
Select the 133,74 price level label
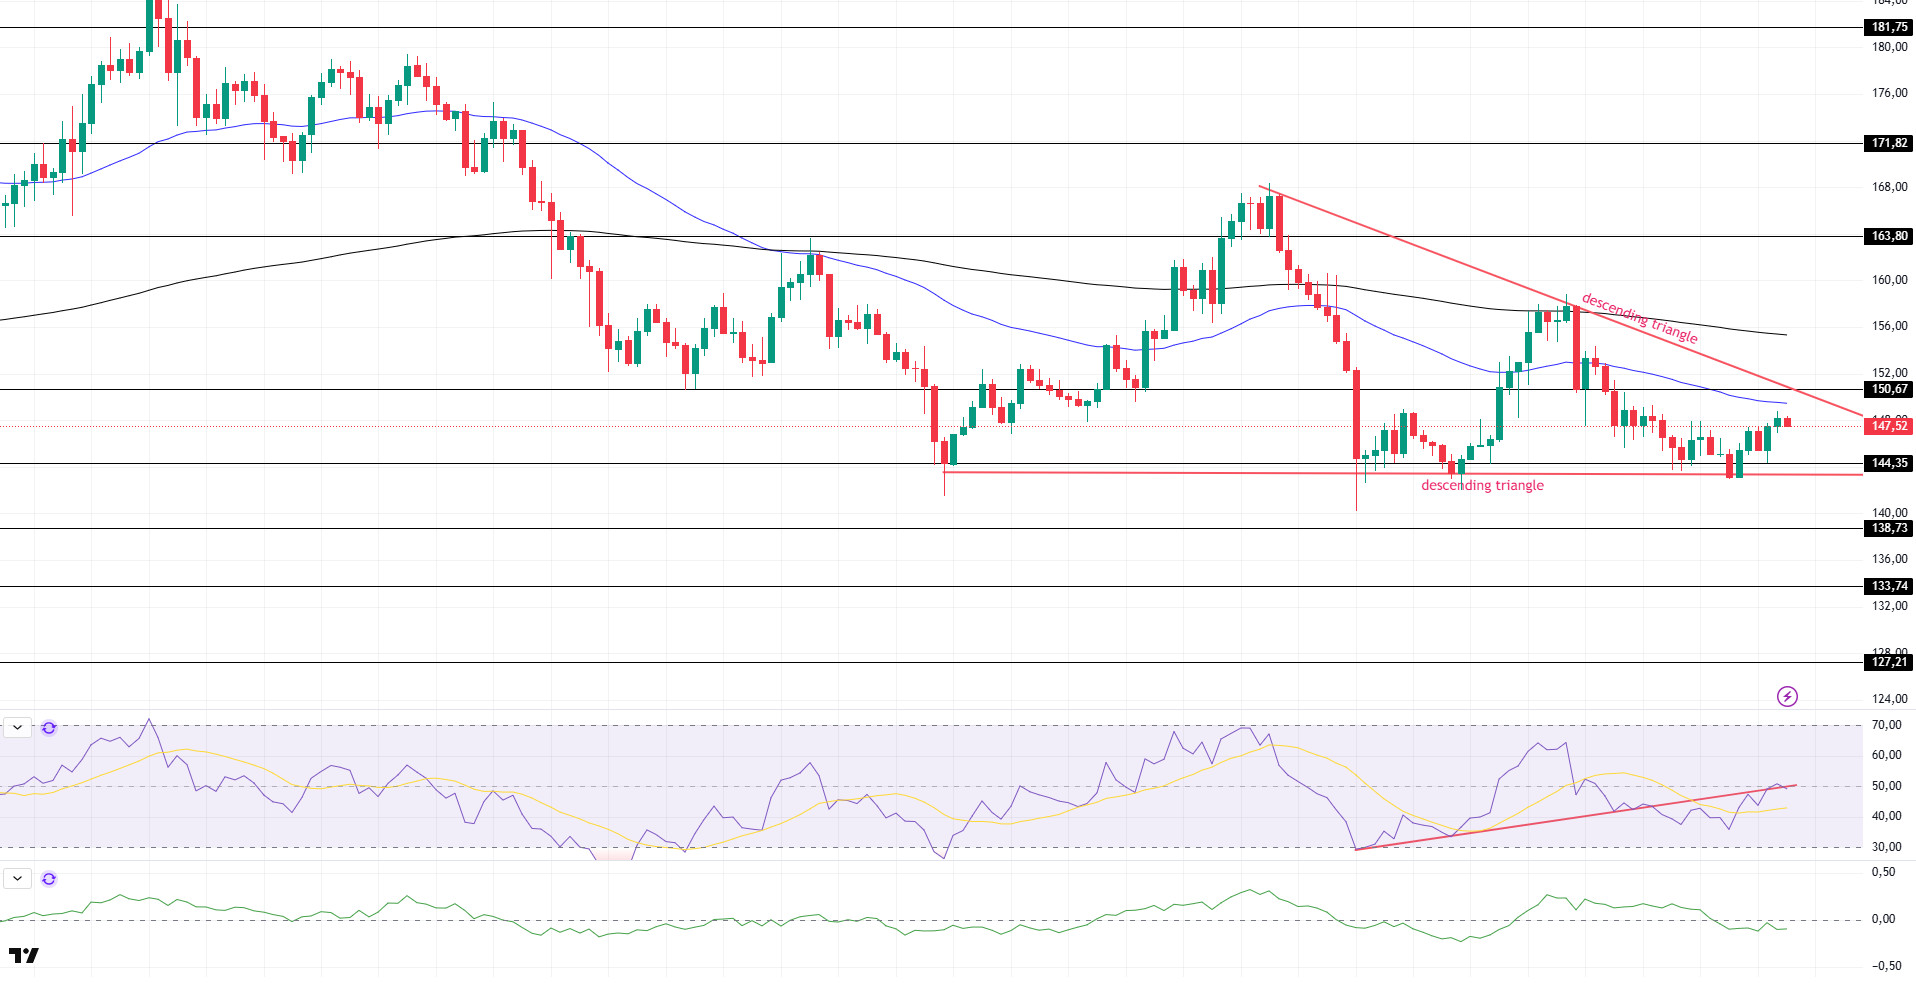coord(1889,586)
